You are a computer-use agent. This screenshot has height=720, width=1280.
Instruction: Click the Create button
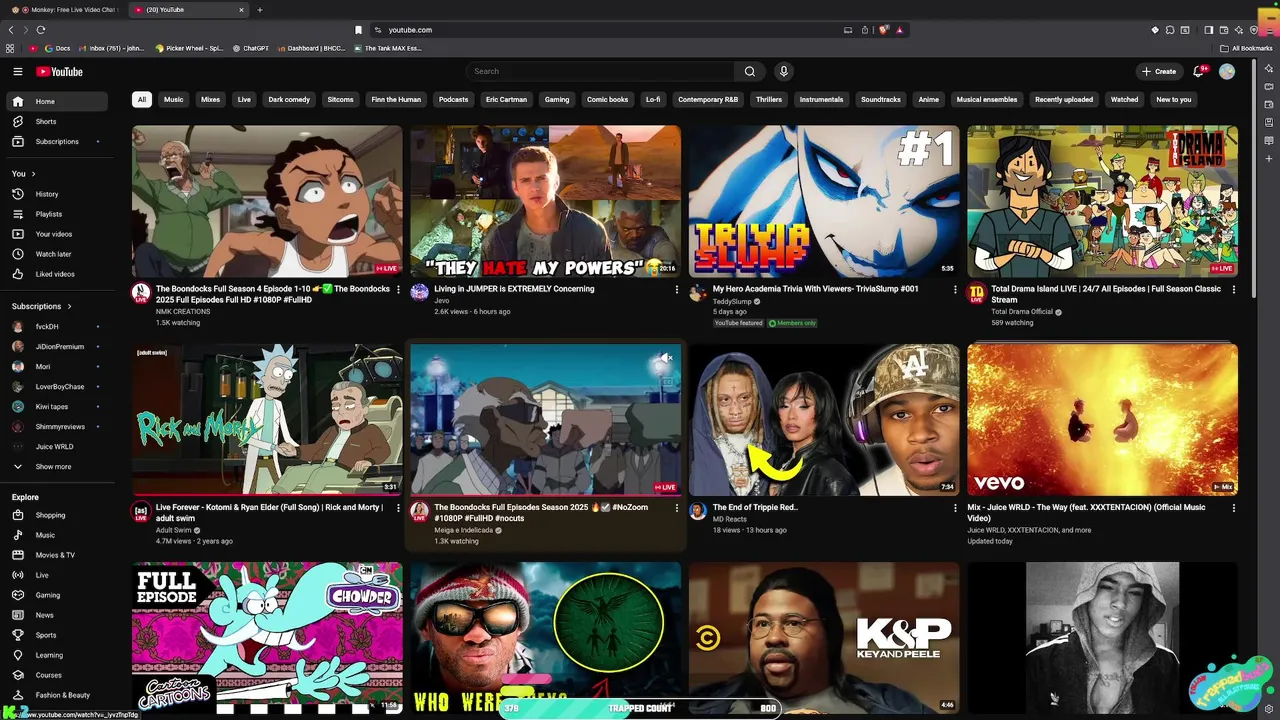click(1159, 71)
